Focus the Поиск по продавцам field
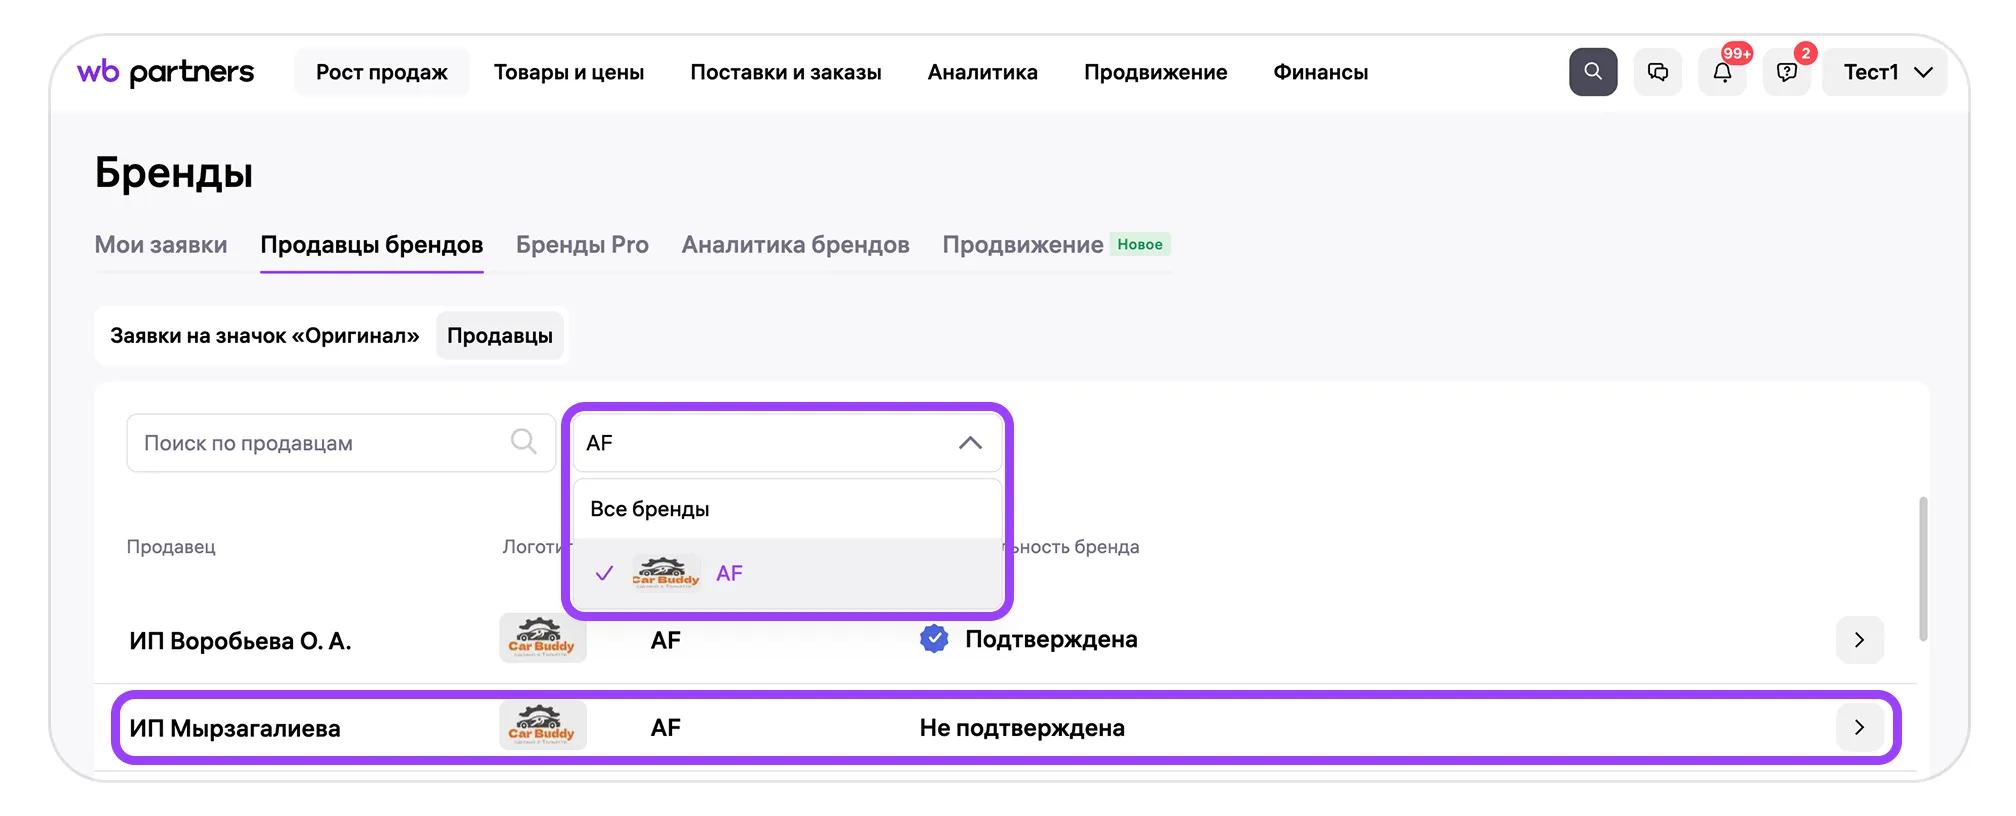The height and width of the screenshot is (816, 2016). click(x=341, y=443)
